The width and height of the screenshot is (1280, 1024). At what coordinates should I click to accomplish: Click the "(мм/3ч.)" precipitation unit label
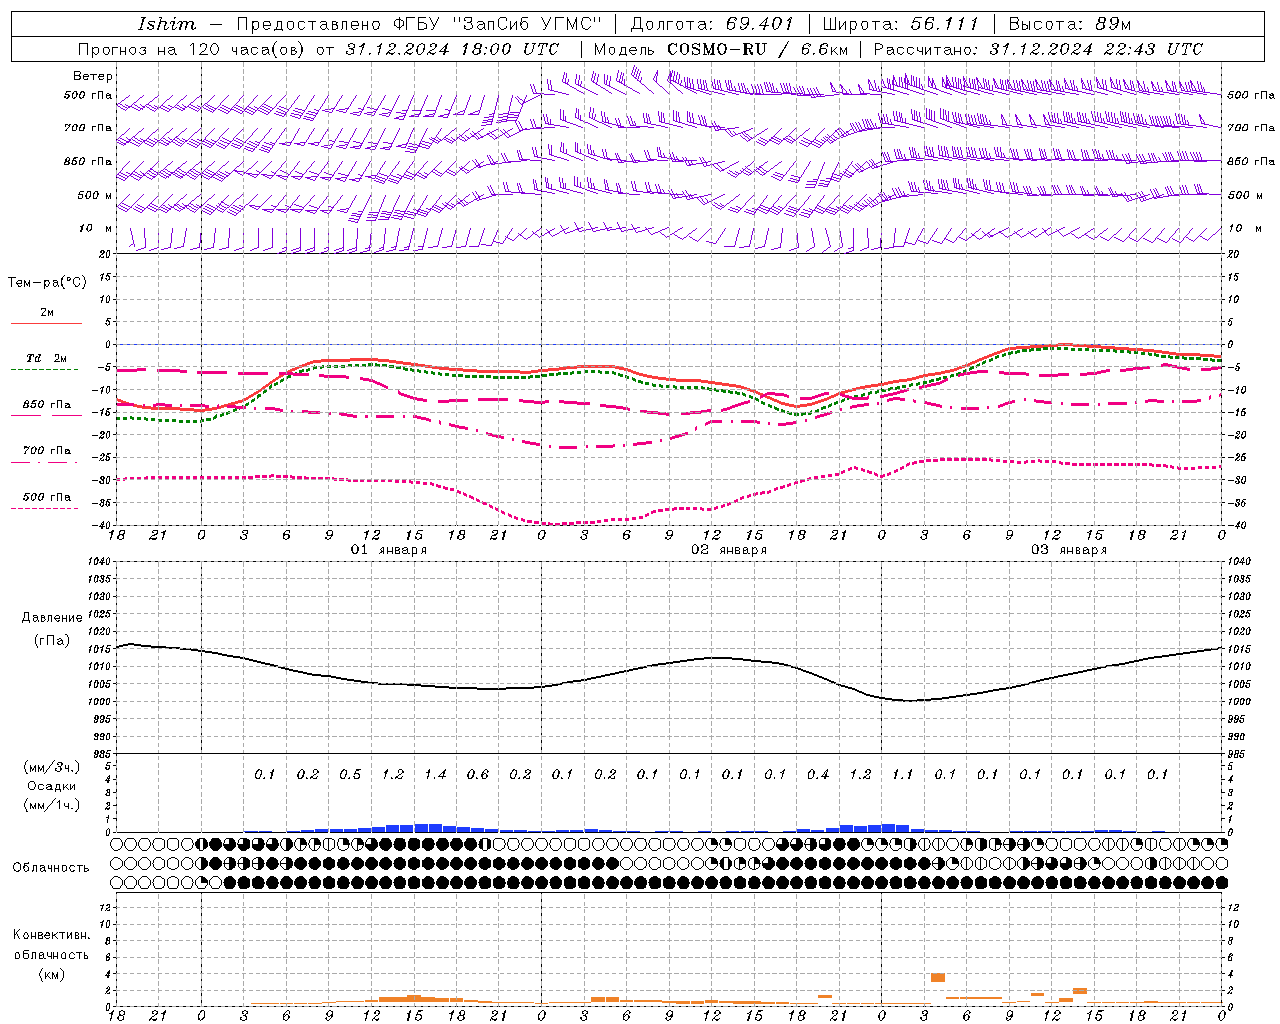click(52, 767)
